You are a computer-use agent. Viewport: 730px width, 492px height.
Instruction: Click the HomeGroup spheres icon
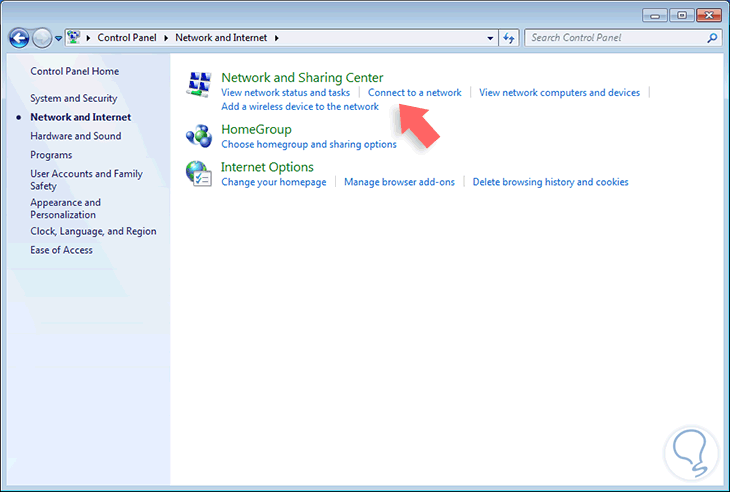pos(199,136)
